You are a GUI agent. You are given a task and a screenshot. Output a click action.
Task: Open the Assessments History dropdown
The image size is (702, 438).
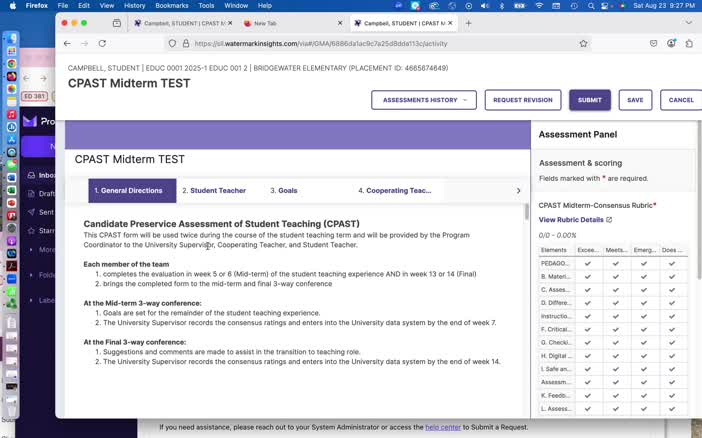pos(424,100)
